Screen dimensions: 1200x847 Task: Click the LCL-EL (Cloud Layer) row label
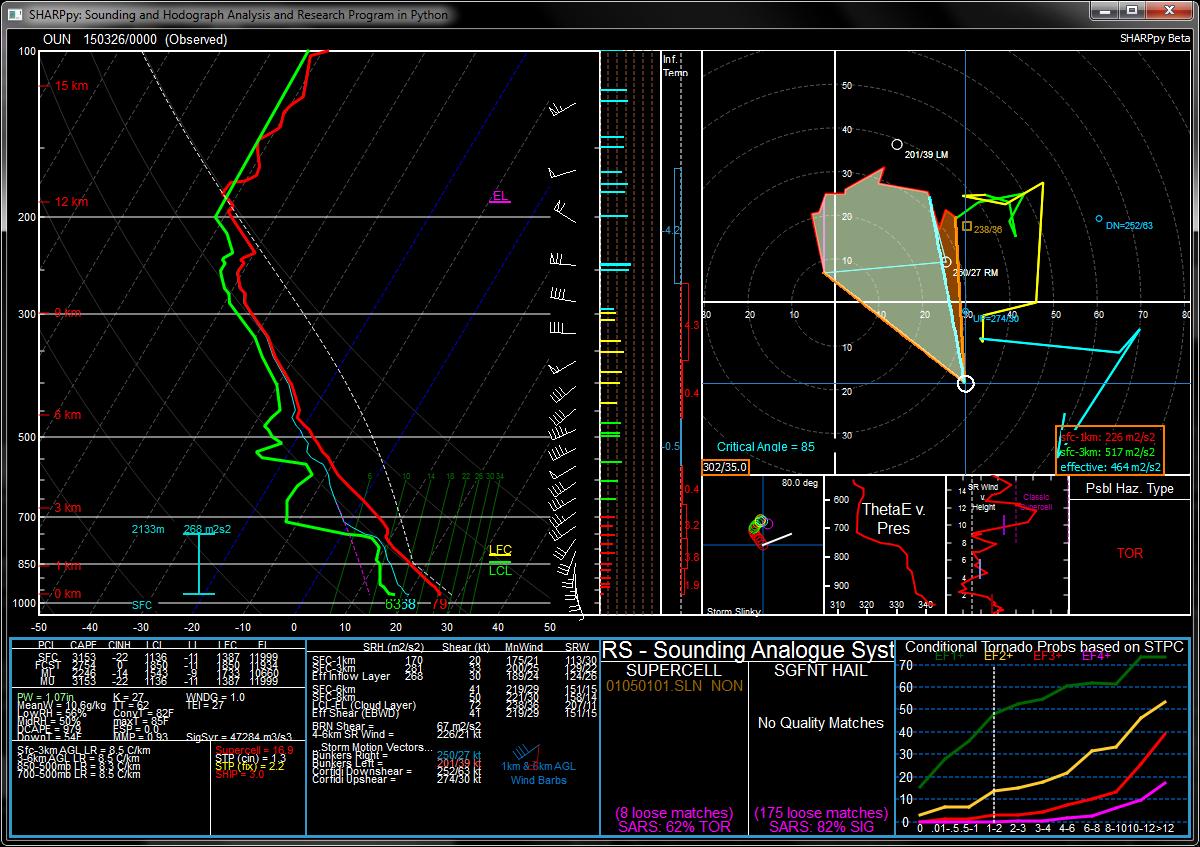pyautogui.click(x=364, y=705)
